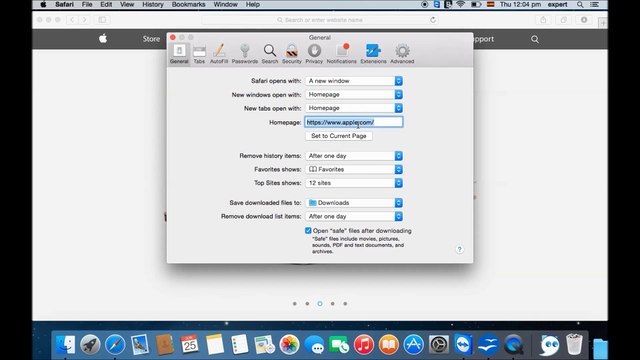Click the expert user name in menu bar
The image size is (640, 360).
(x=558, y=4)
